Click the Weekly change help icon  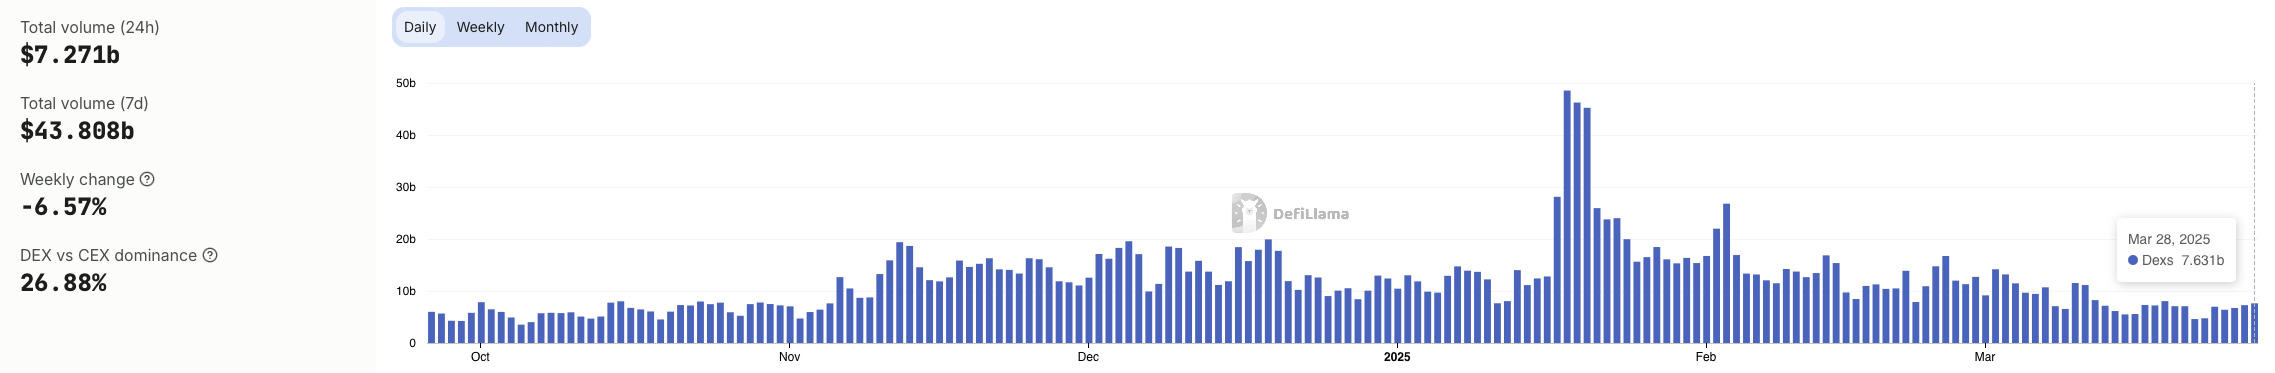[x=147, y=179]
